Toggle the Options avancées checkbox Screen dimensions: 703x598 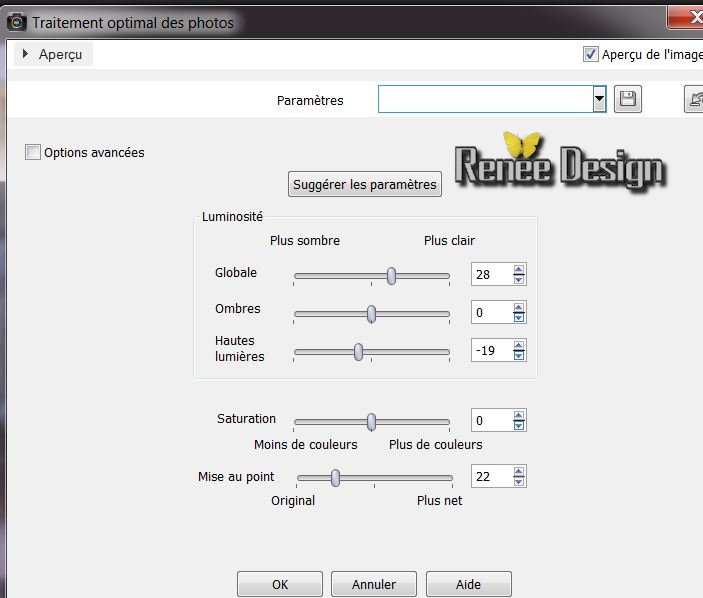pos(33,152)
